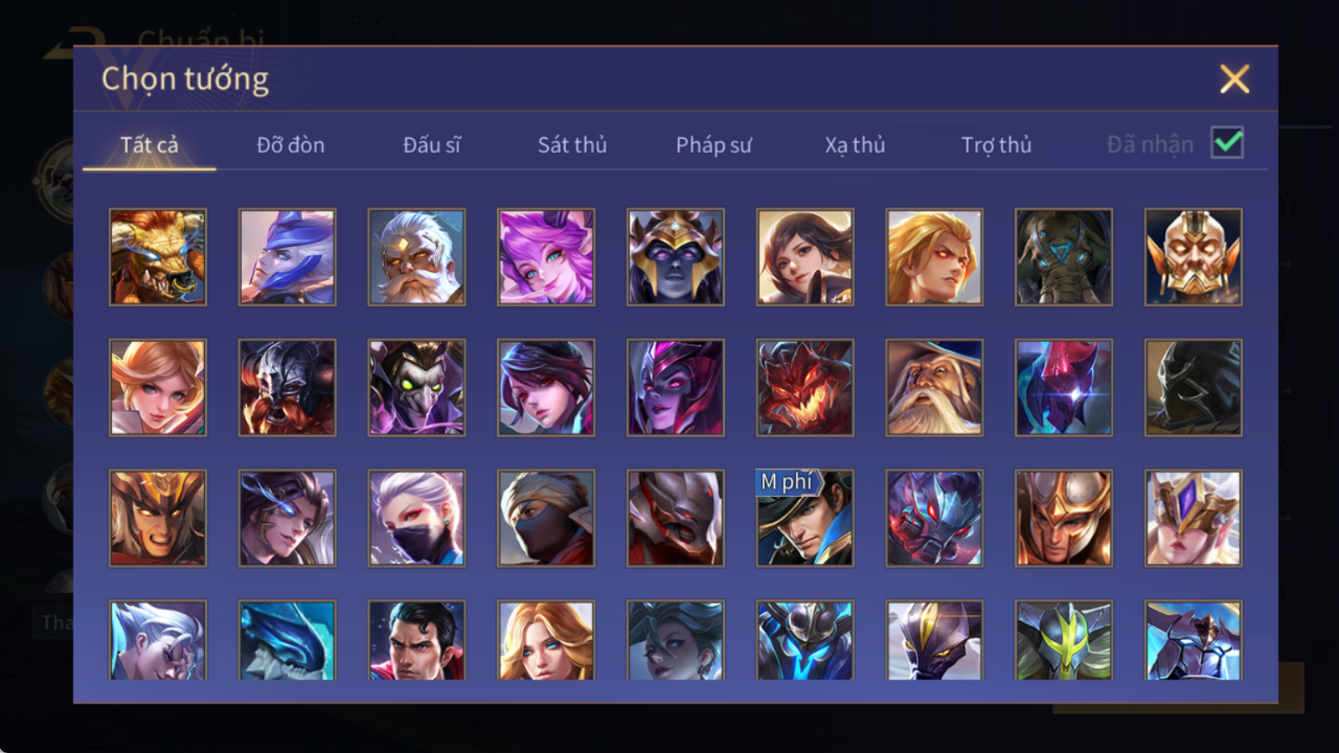
Task: Pick the blonde red-eyed male hero
Action: (x=934, y=257)
